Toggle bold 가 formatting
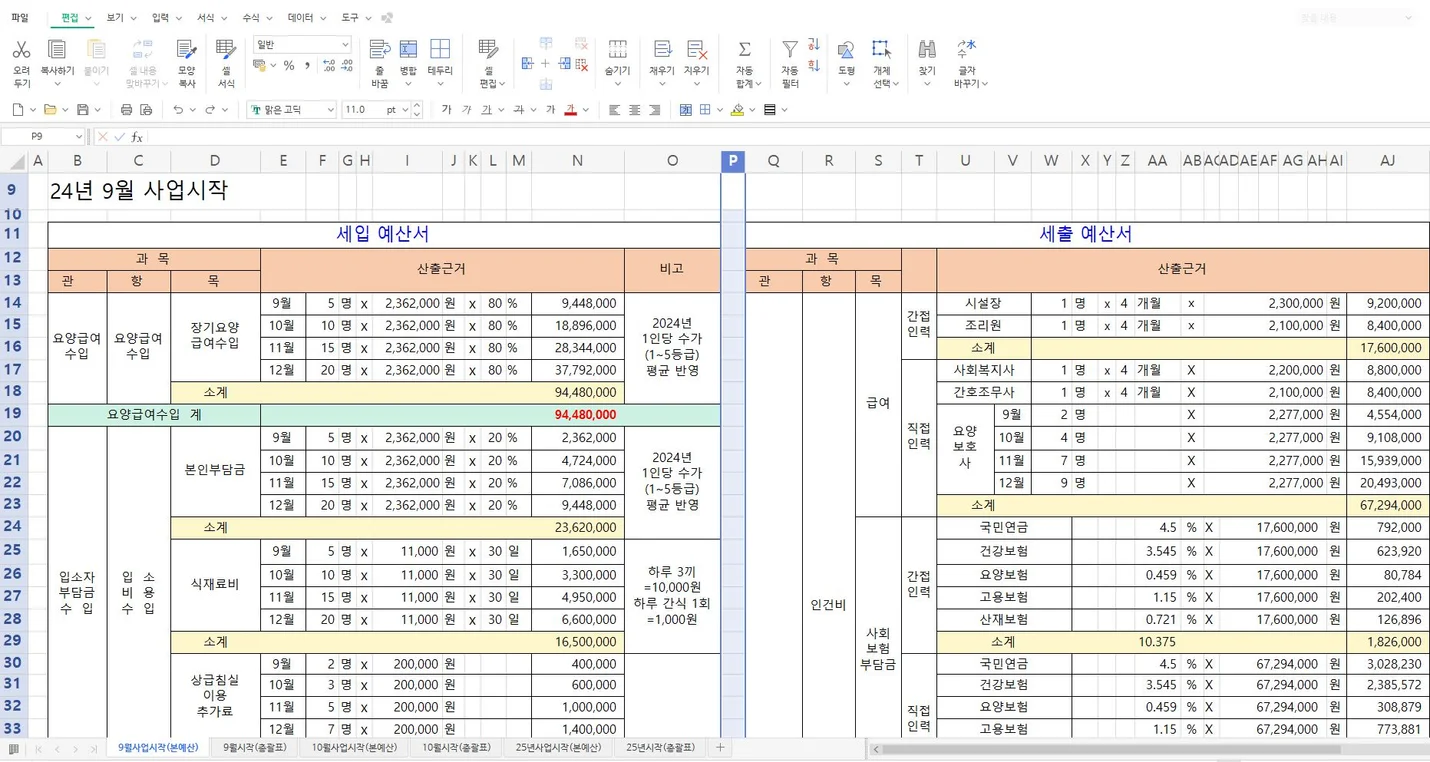 (446, 110)
